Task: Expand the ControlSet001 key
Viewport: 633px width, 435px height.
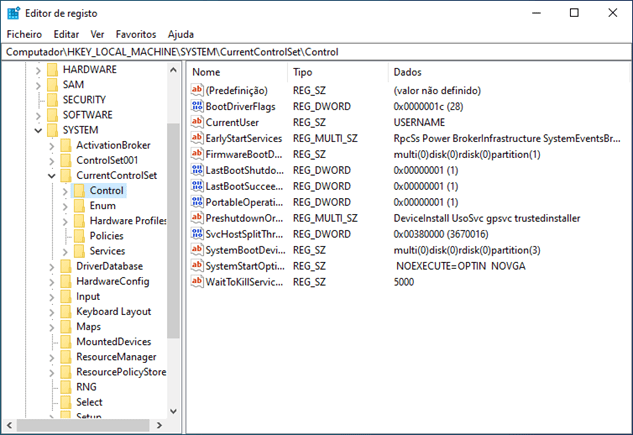Action: (52, 160)
